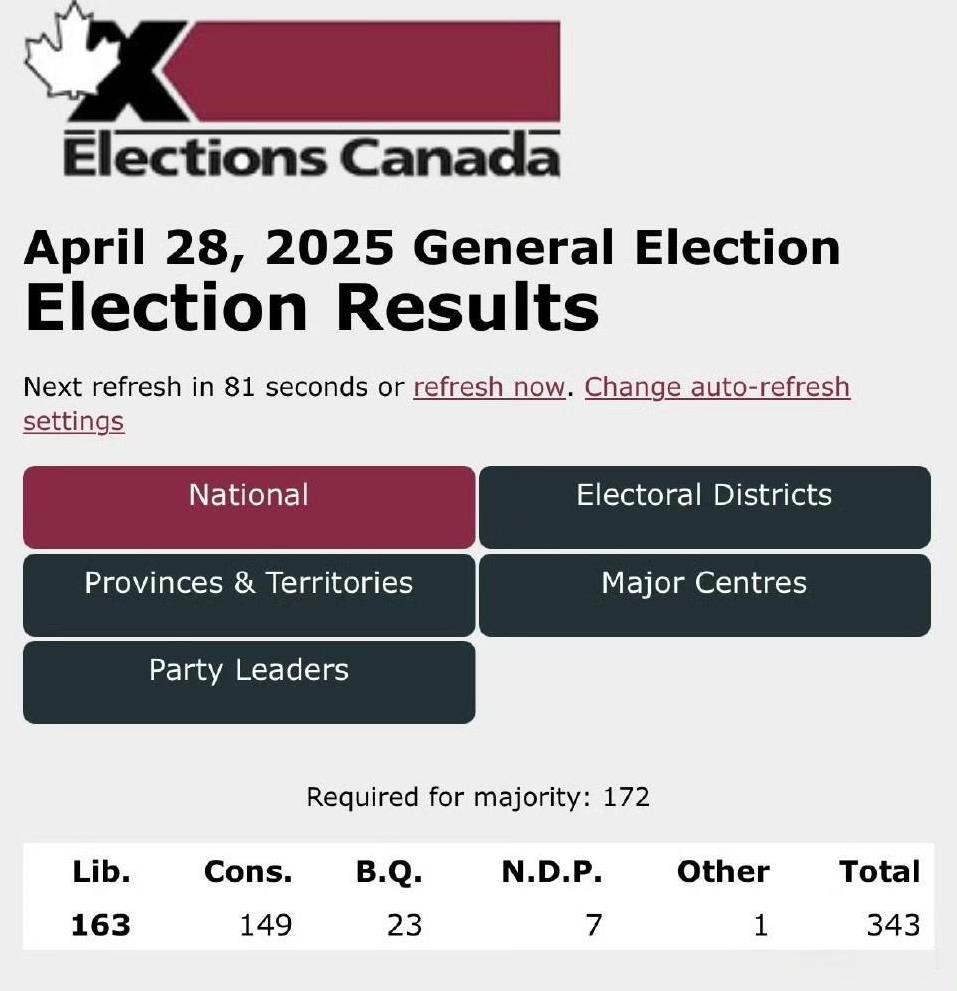Click the Elections Canada wordmark text
The image size is (957, 991).
[x=312, y=156]
